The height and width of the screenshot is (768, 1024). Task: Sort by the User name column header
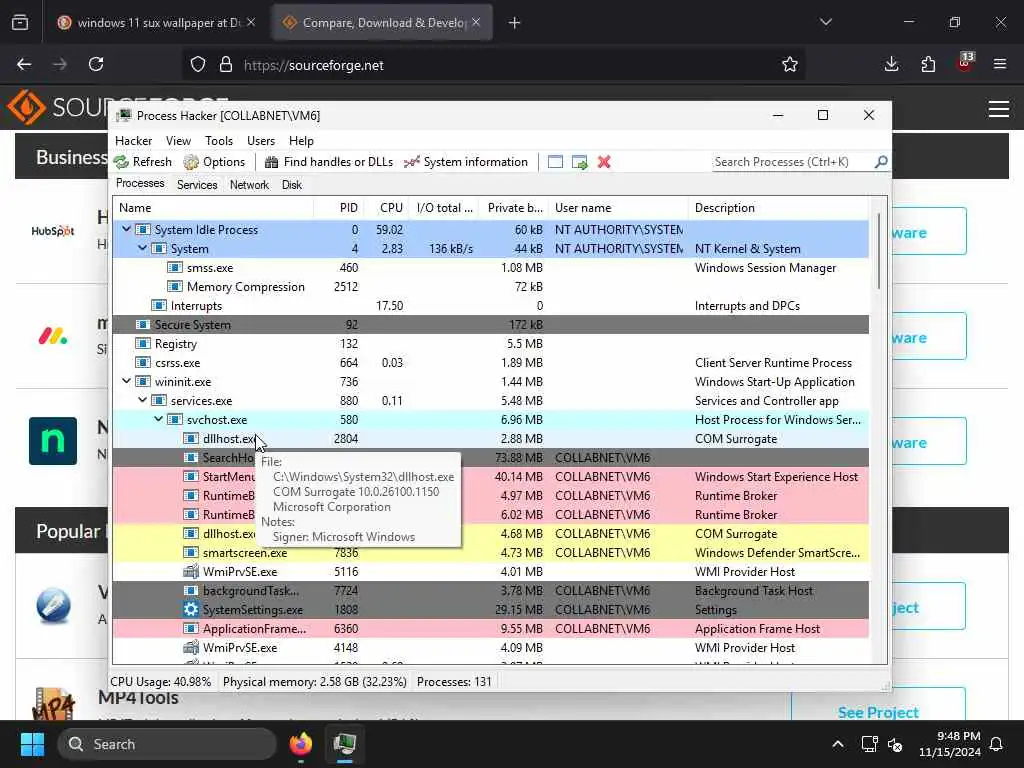pyautogui.click(x=618, y=208)
